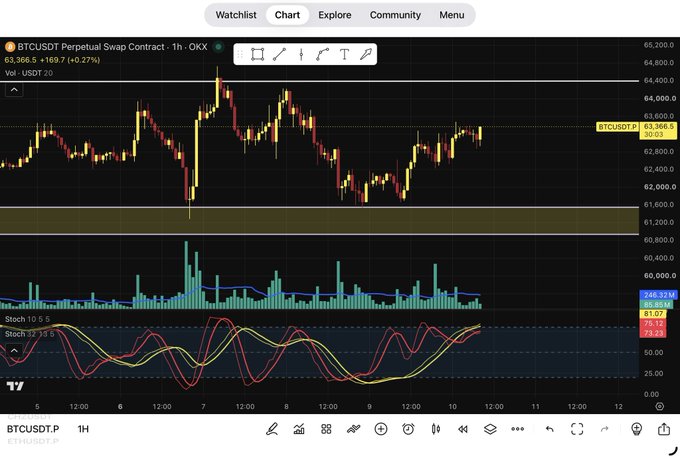The image size is (680, 458).
Task: Open the multi-line strategies icon
Action: pyautogui.click(x=353, y=429)
